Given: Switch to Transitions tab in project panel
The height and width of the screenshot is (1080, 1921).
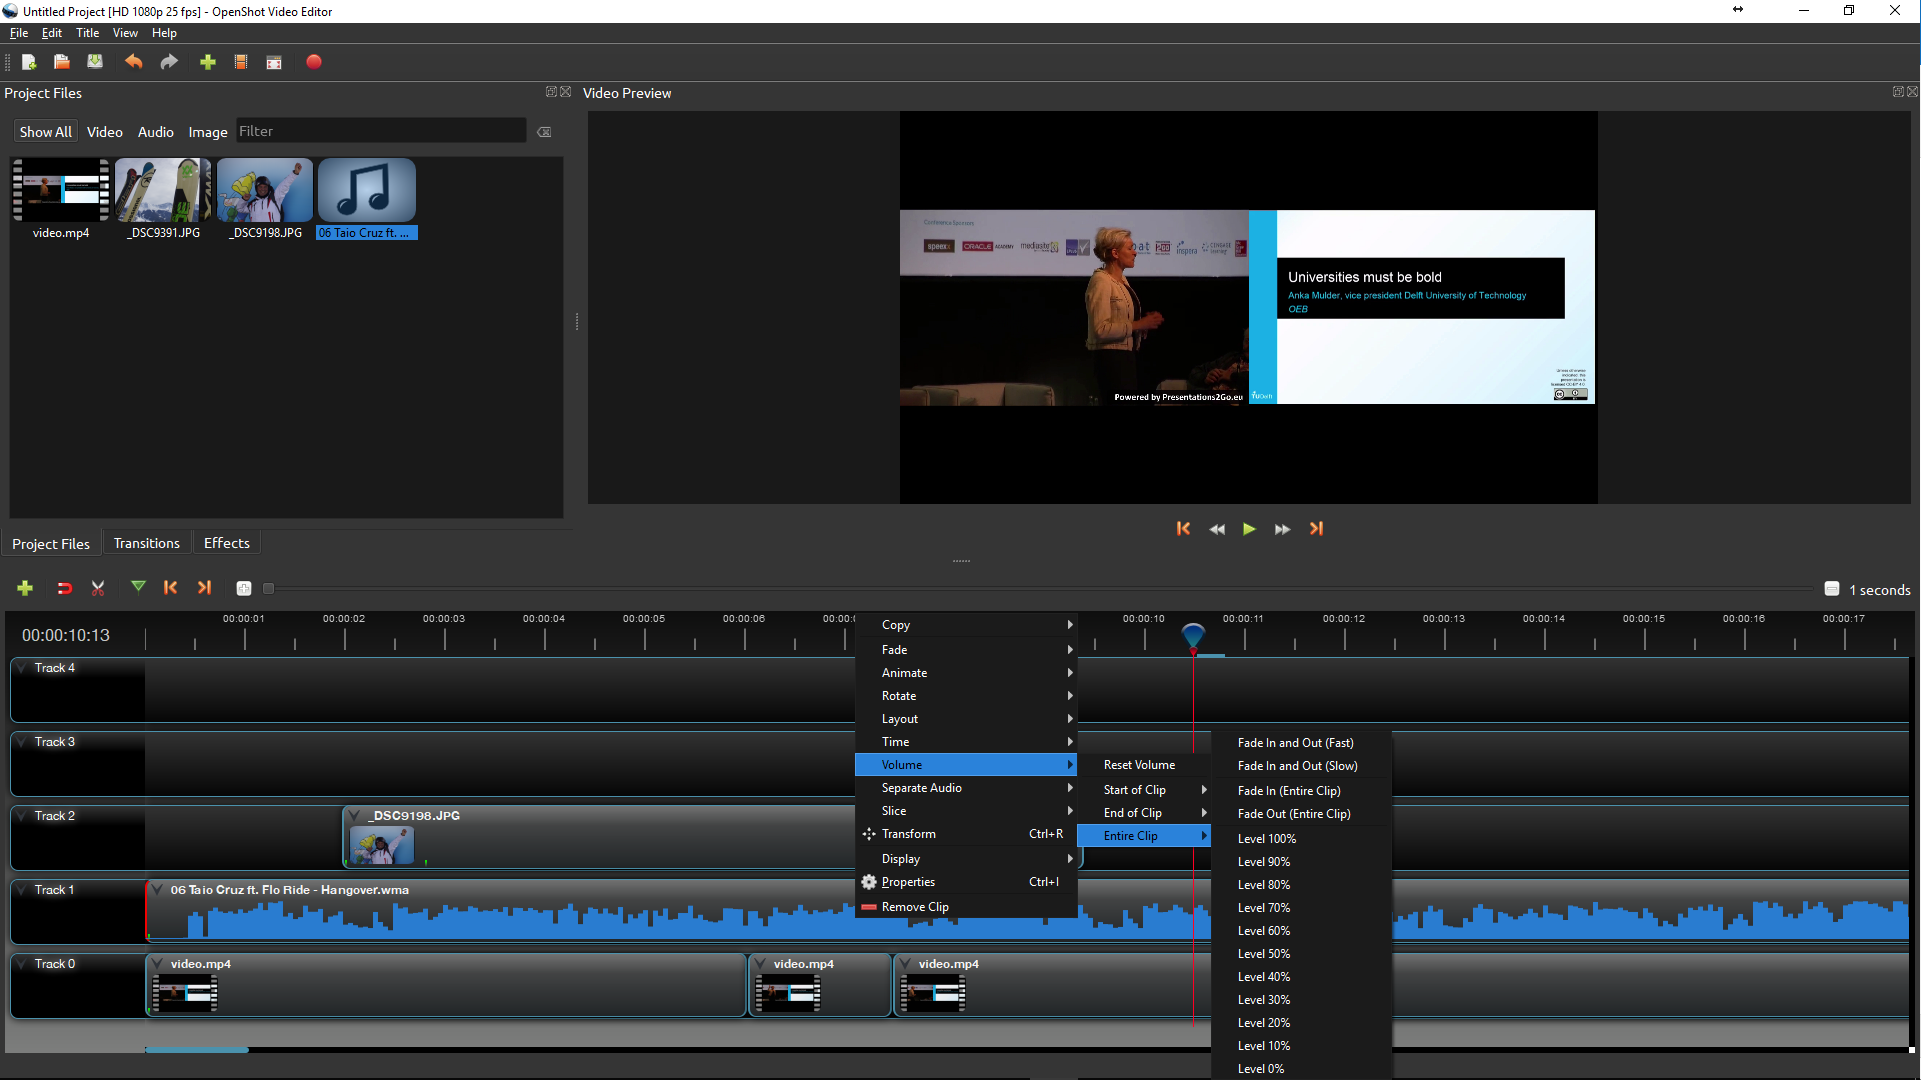Looking at the screenshot, I should point(146,542).
